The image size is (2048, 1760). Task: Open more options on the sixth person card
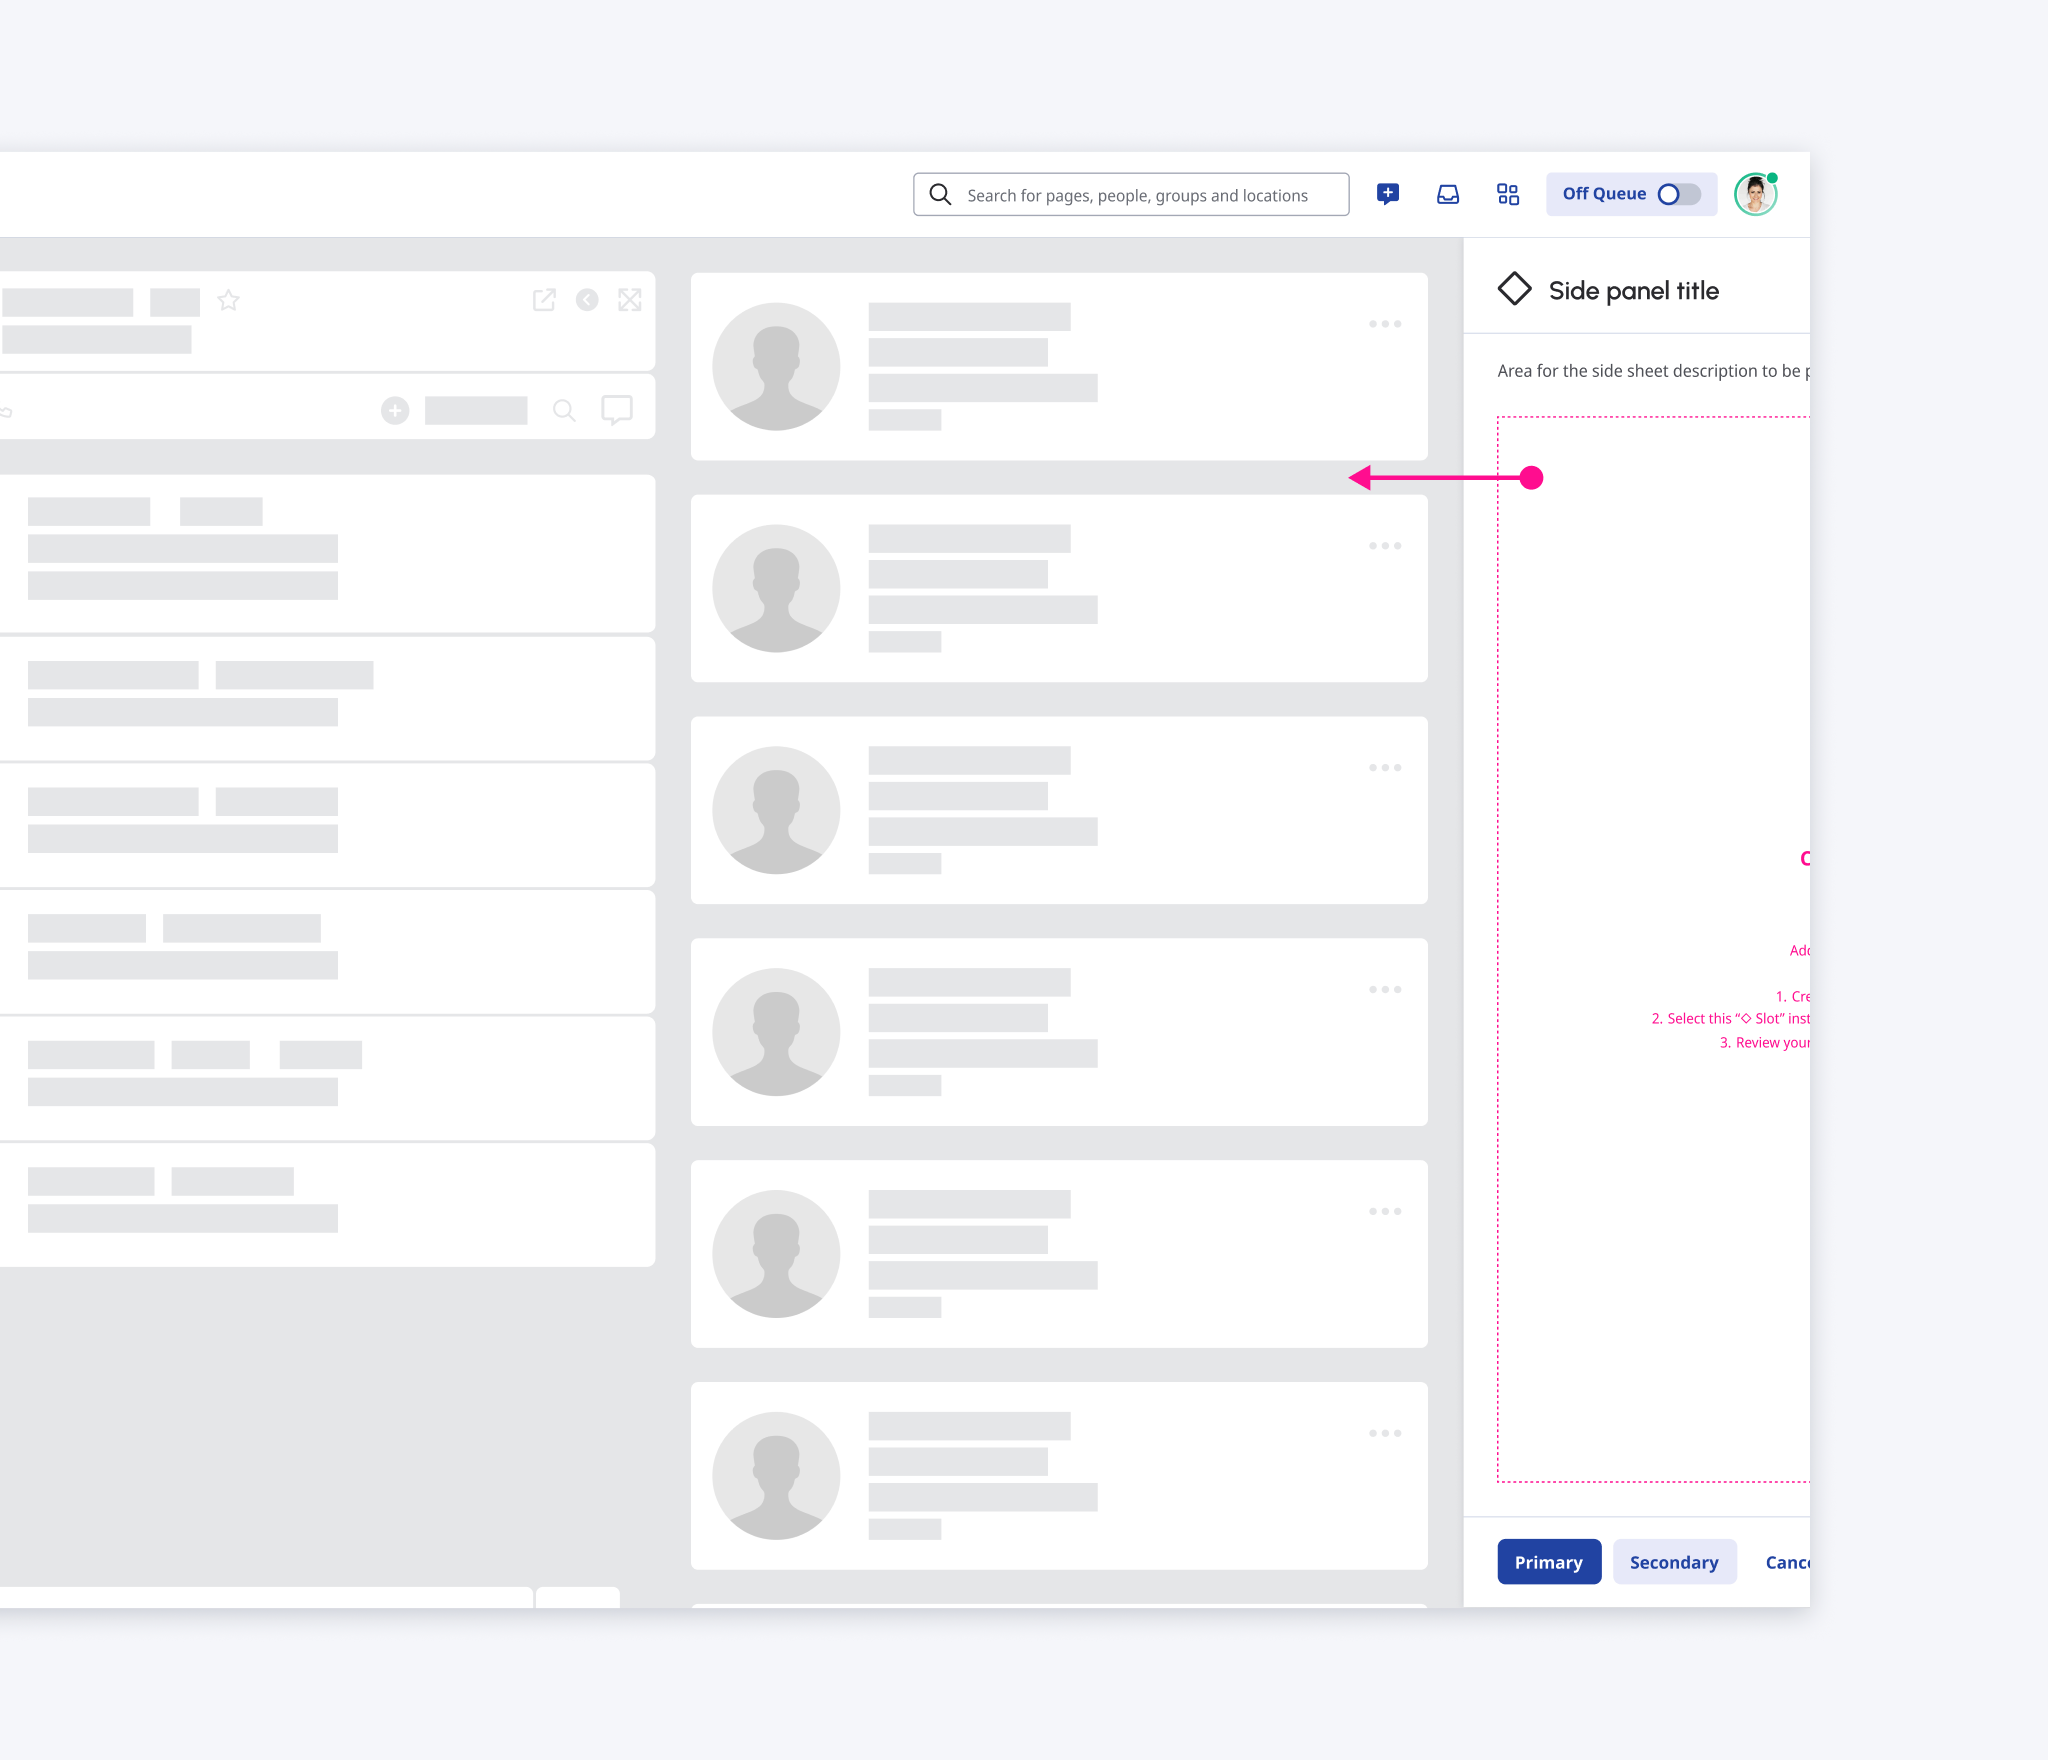[1385, 1434]
